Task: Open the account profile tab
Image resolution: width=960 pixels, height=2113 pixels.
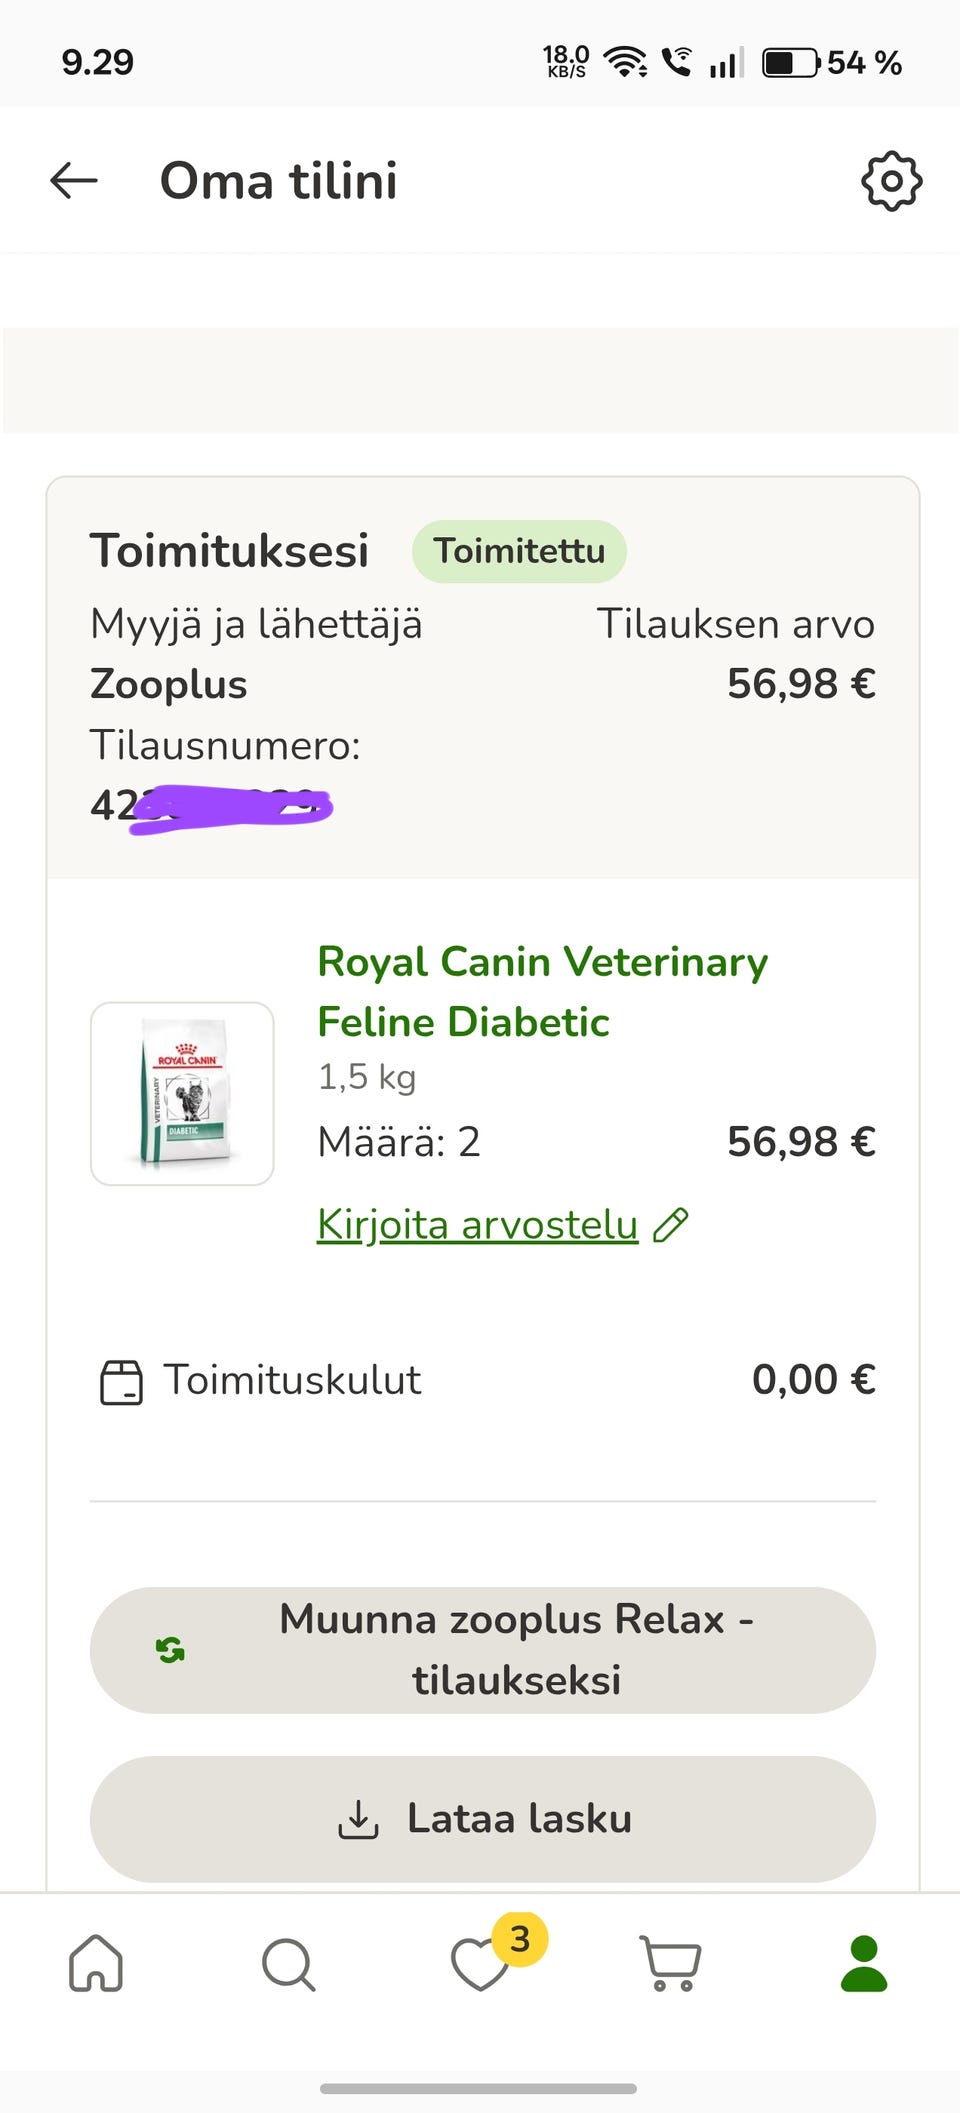Action: [x=864, y=1963]
